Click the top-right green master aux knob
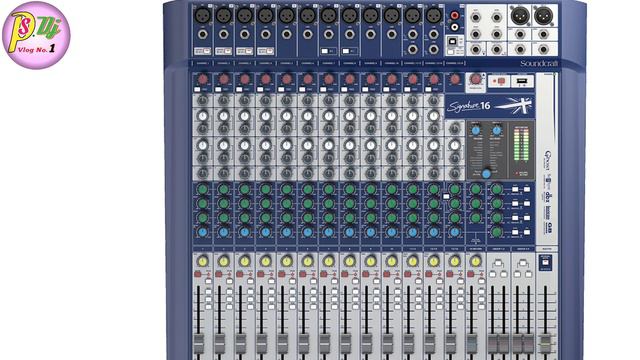 point(497,189)
